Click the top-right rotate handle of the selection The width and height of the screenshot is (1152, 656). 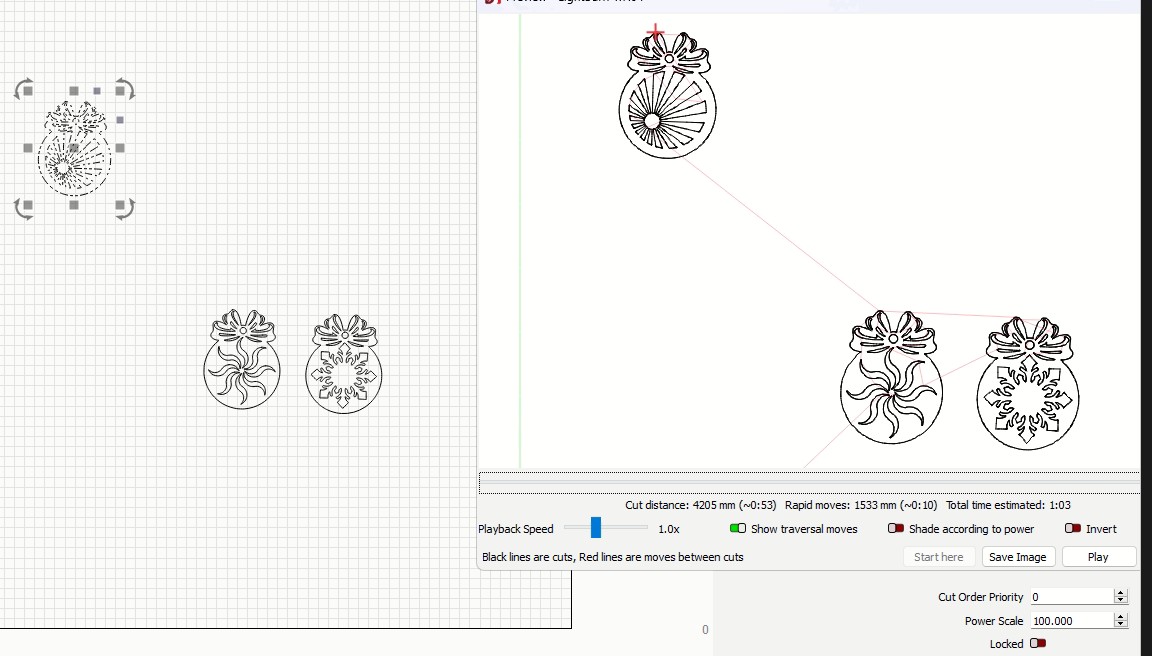click(x=124, y=89)
